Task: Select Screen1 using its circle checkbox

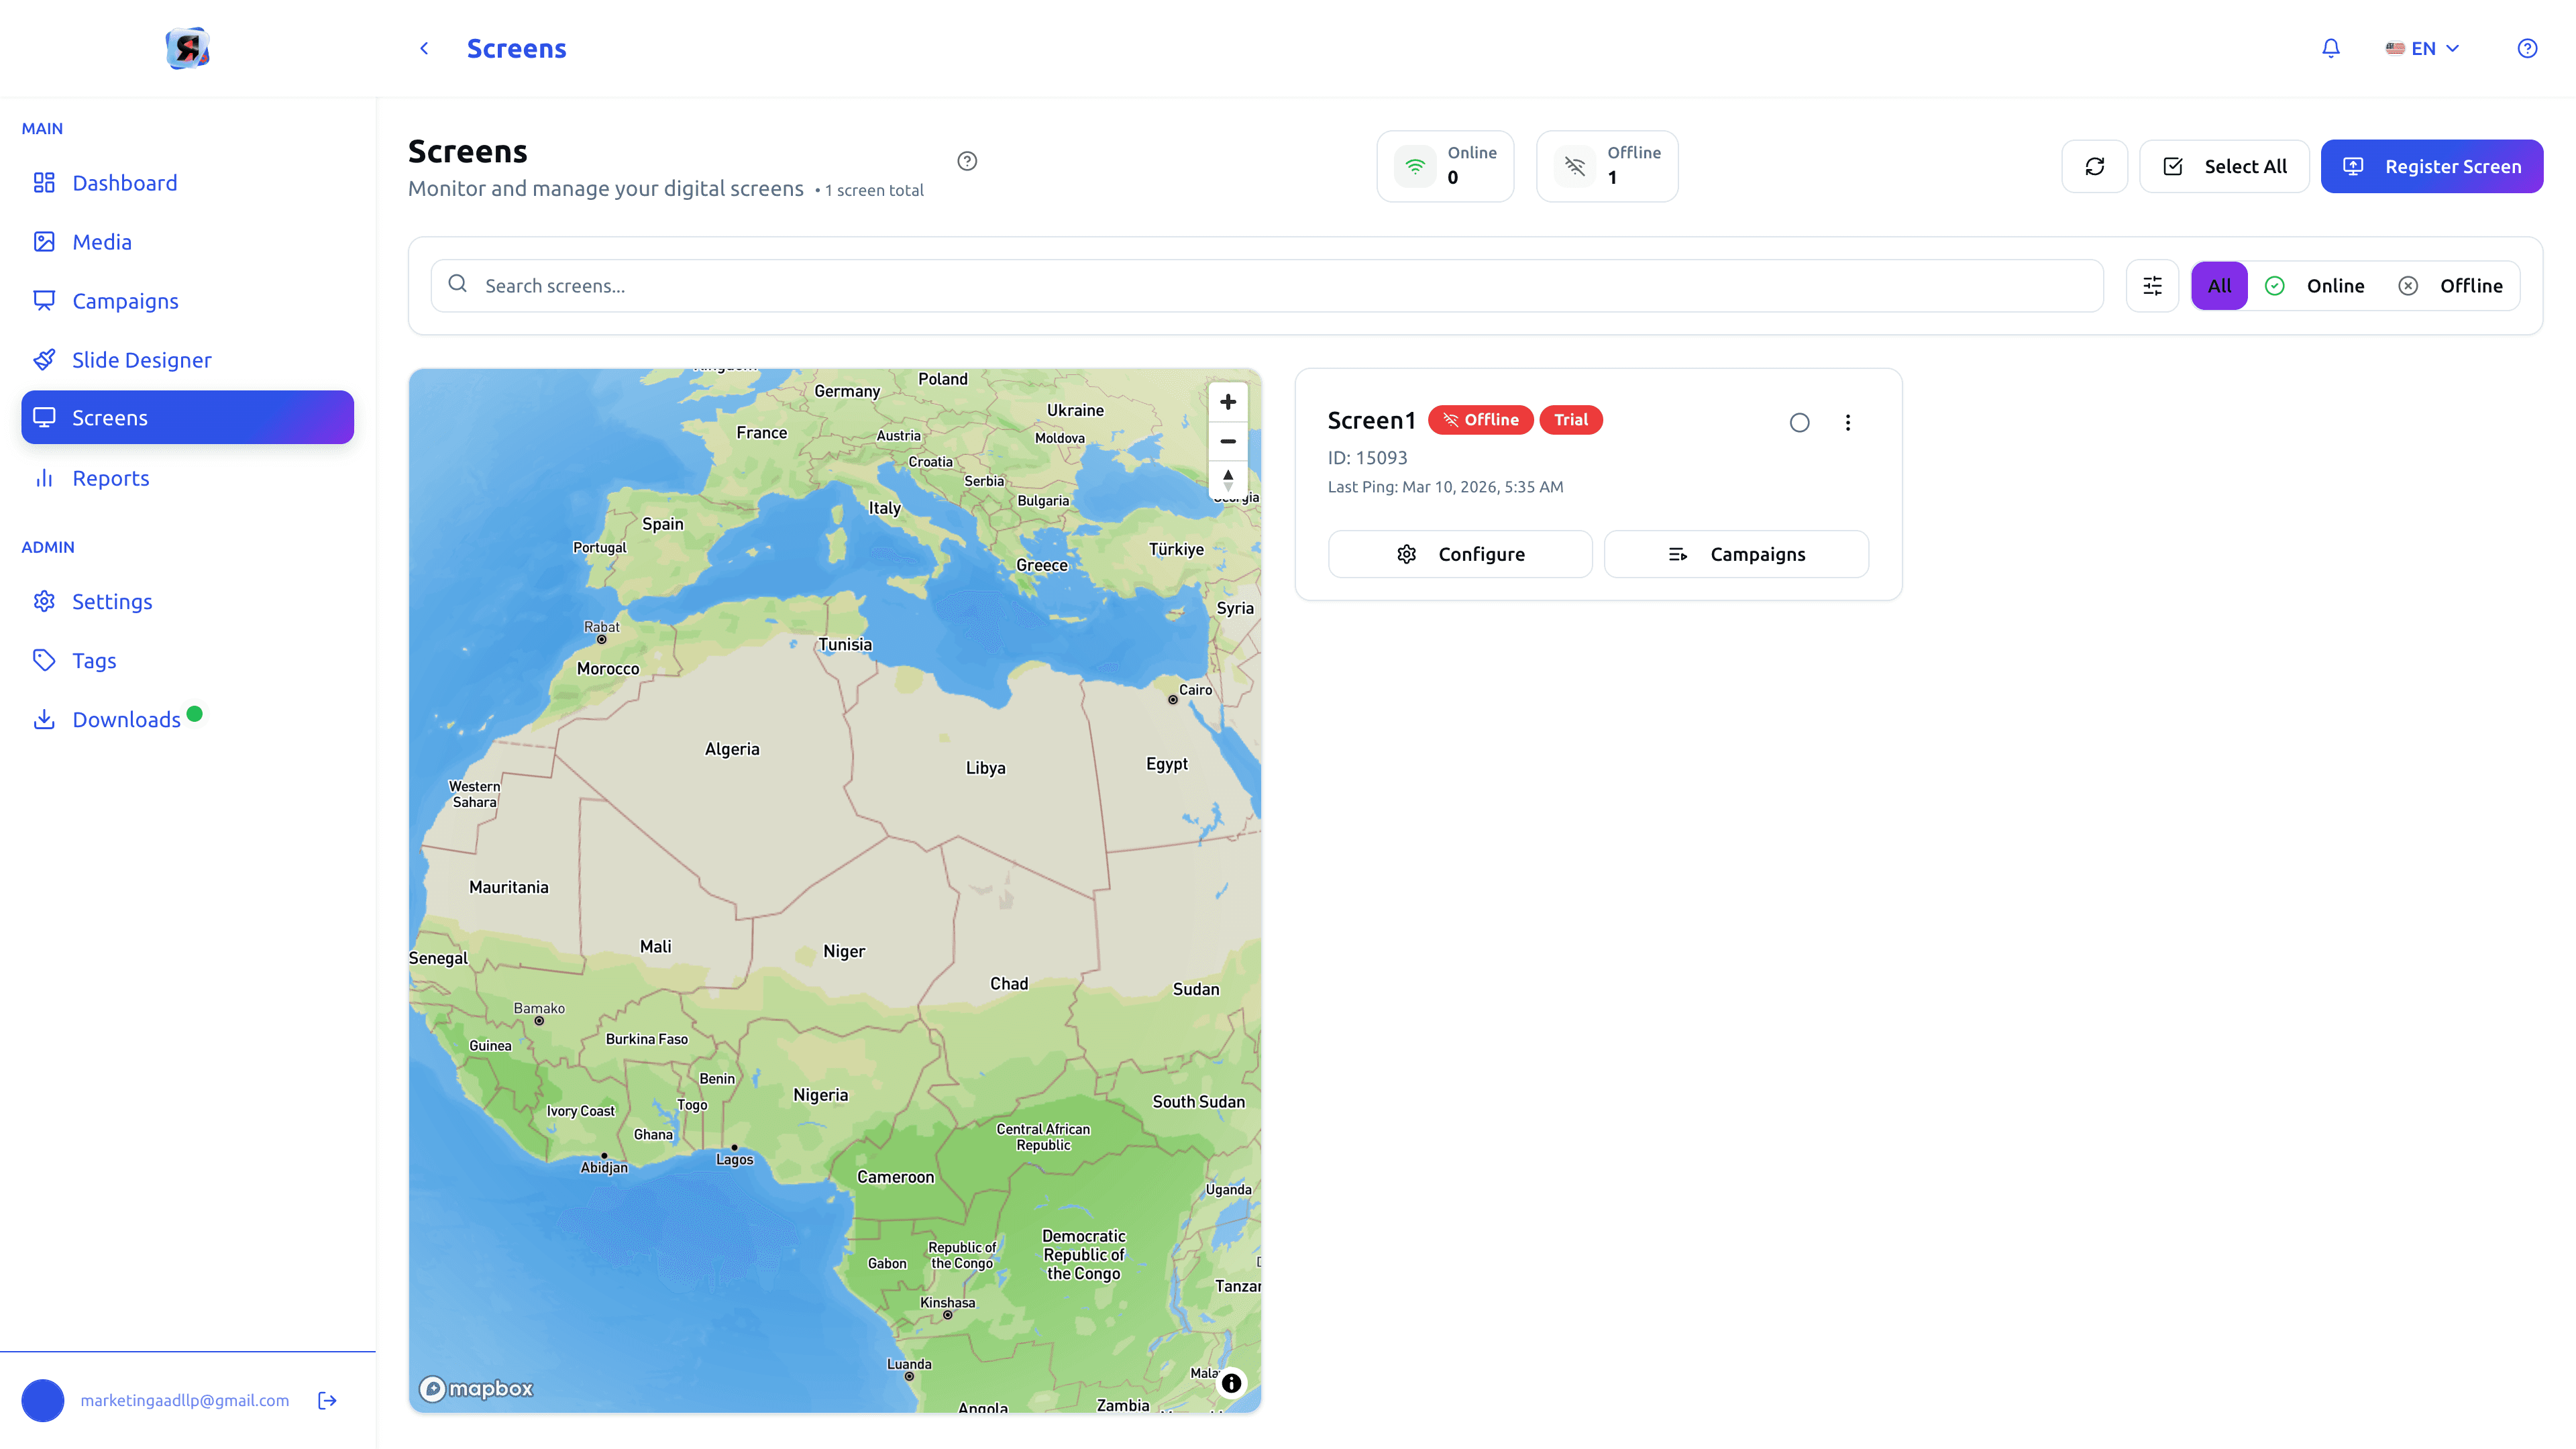Action: pyautogui.click(x=1799, y=422)
